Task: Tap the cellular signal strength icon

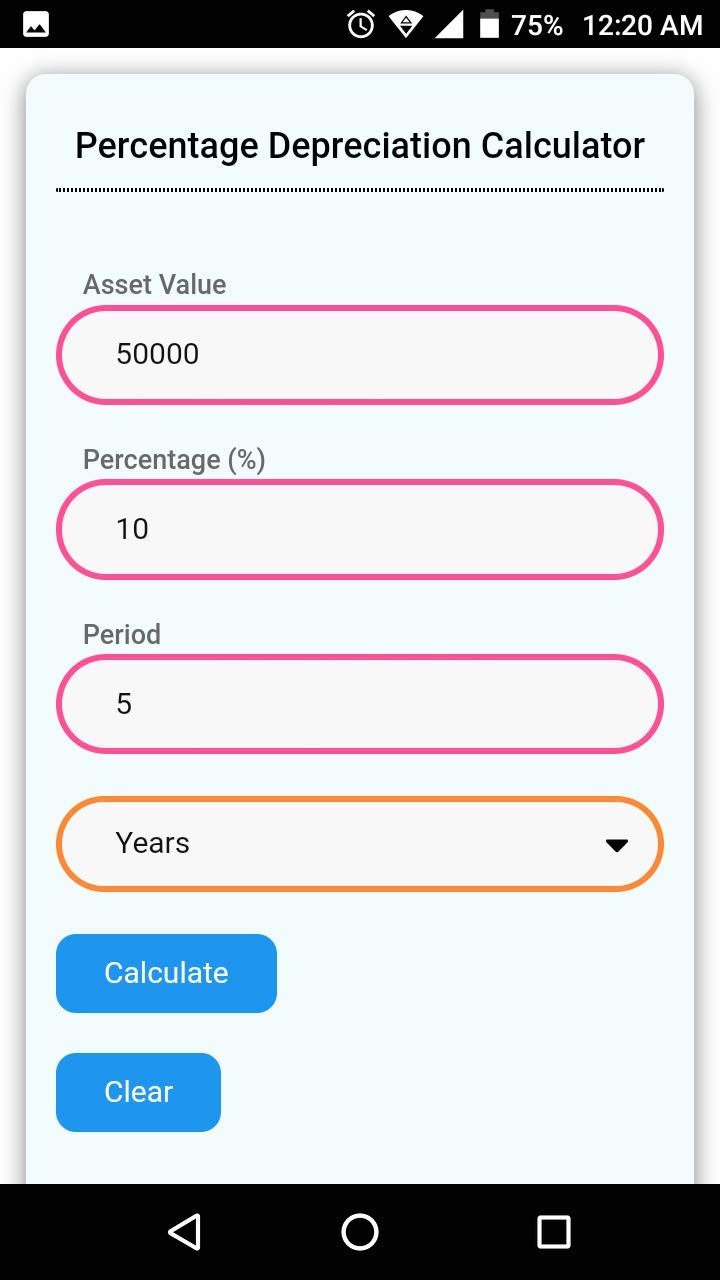Action: [x=449, y=24]
